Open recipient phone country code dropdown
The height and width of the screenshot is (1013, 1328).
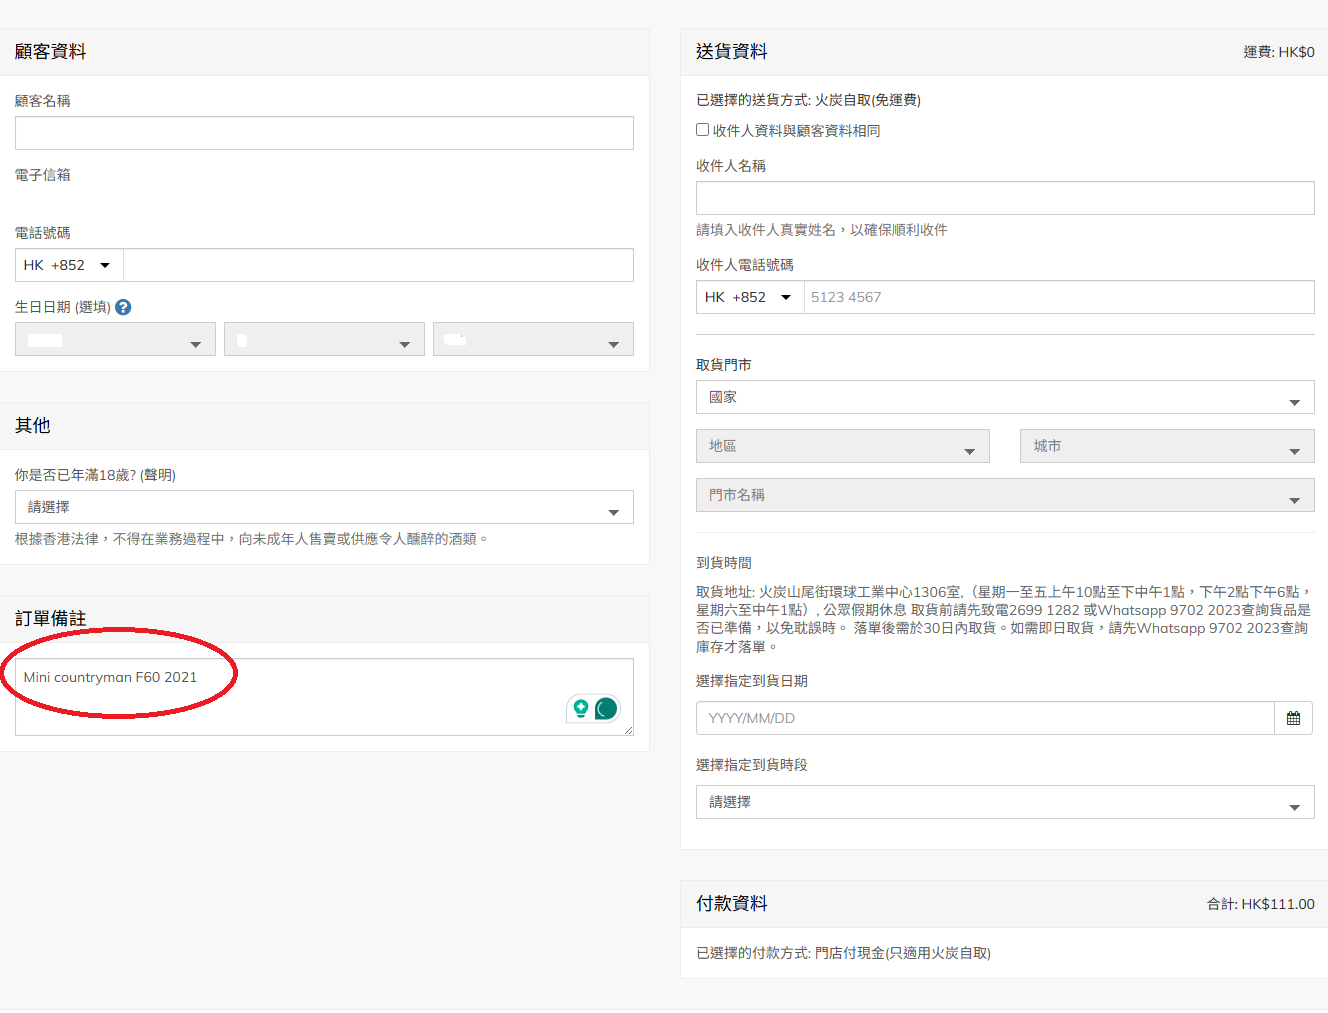tap(750, 297)
